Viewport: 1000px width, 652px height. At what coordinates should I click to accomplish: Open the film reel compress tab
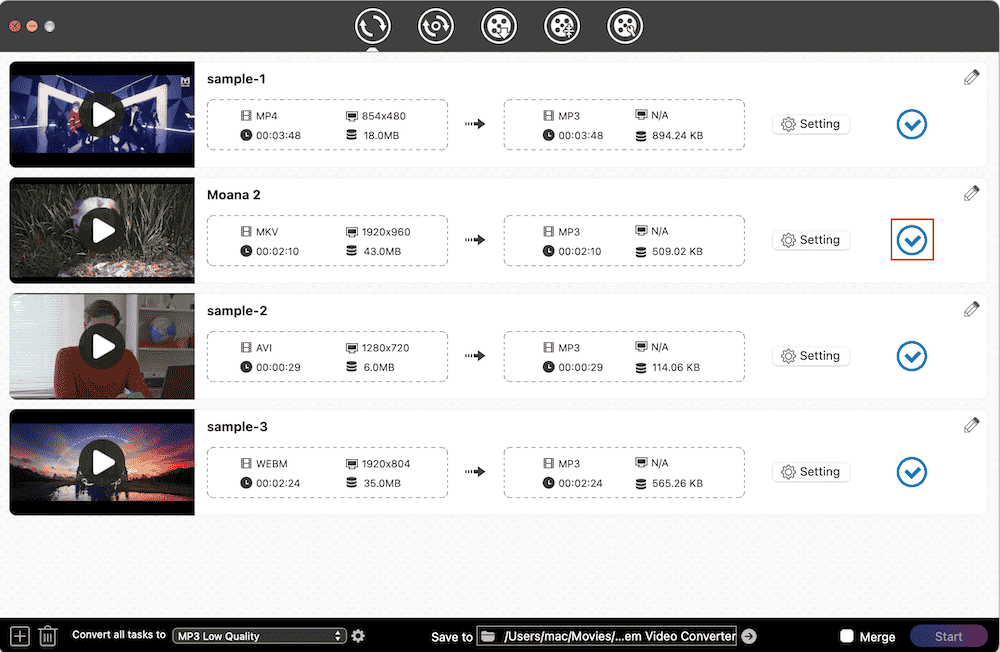(562, 26)
